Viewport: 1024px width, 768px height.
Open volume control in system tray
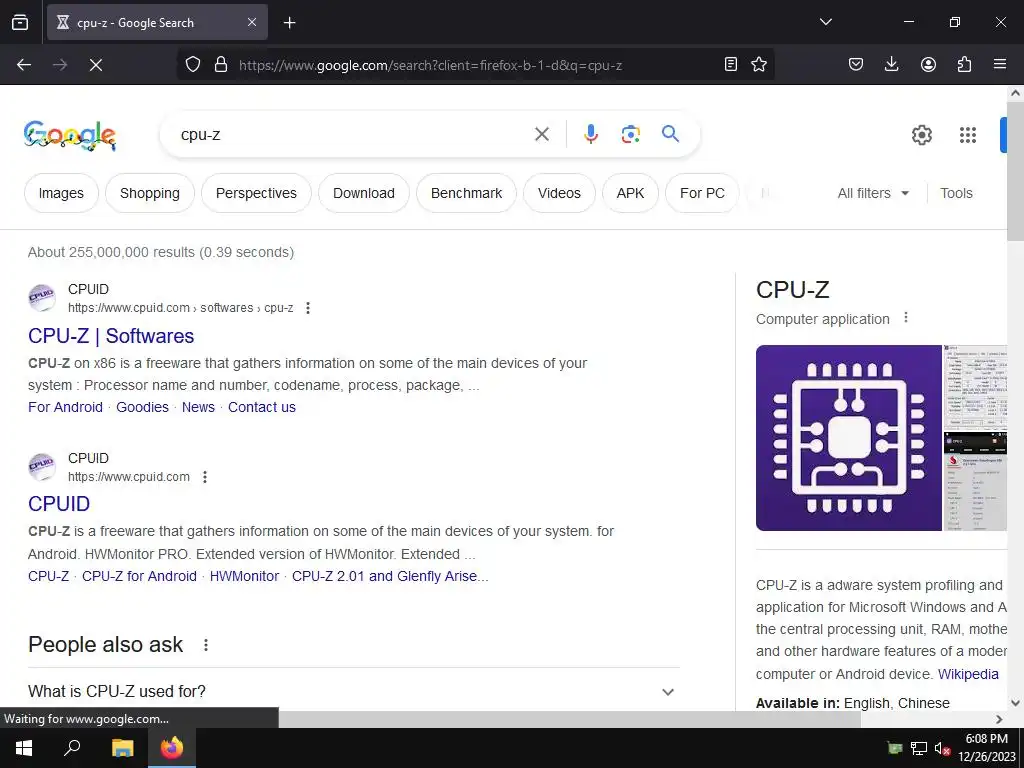tap(941, 748)
